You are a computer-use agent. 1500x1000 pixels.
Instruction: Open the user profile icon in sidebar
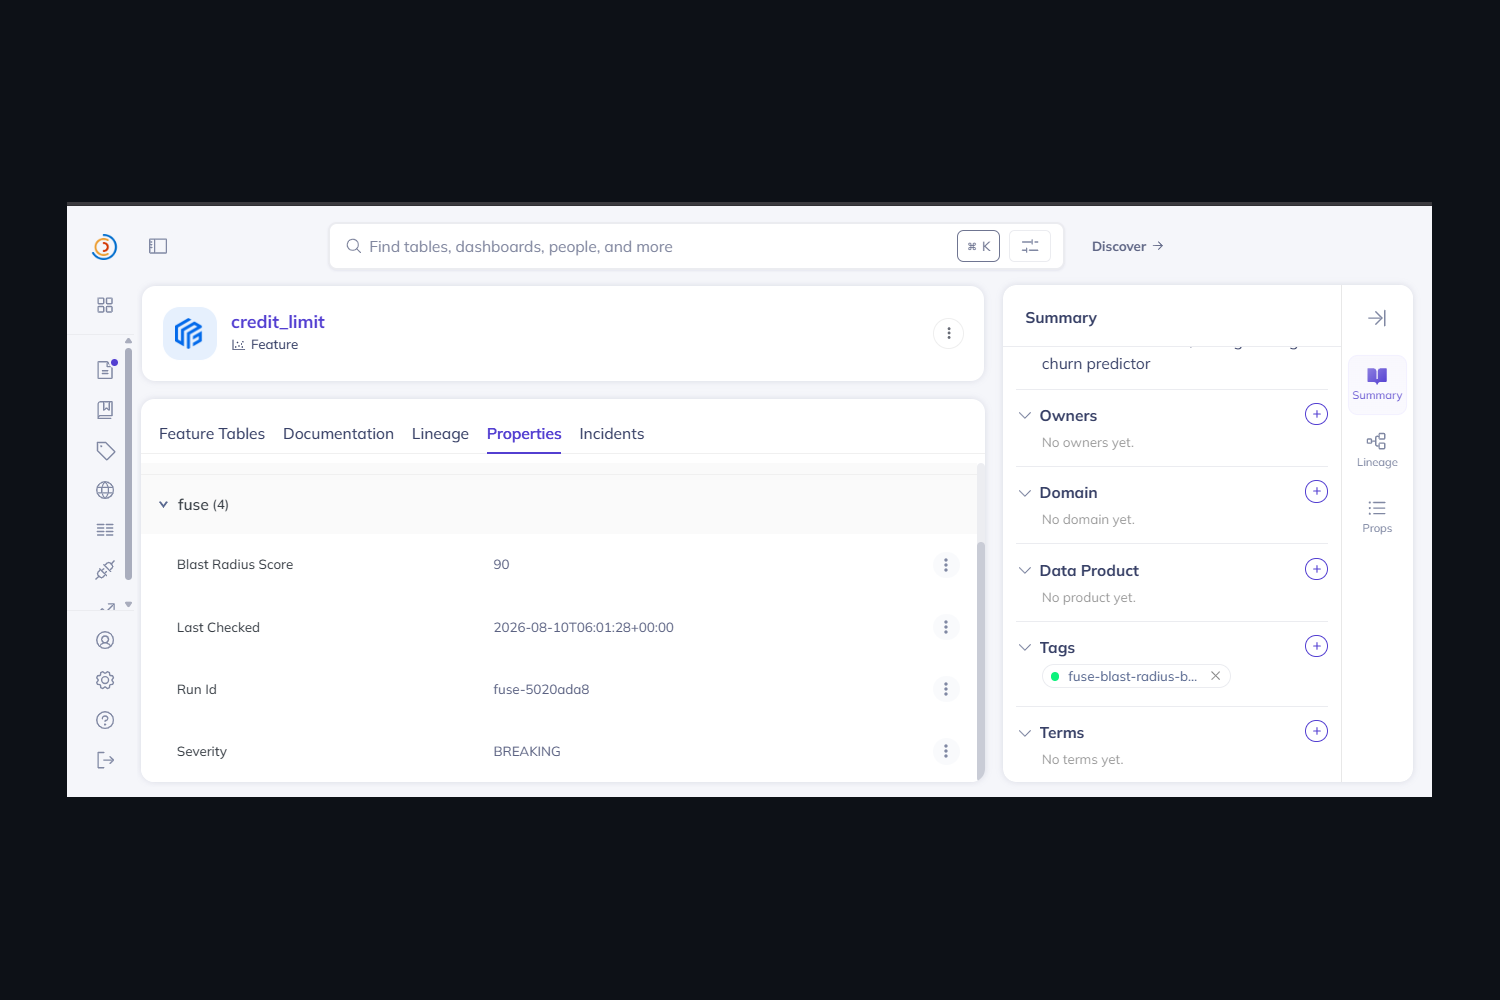pyautogui.click(x=105, y=640)
